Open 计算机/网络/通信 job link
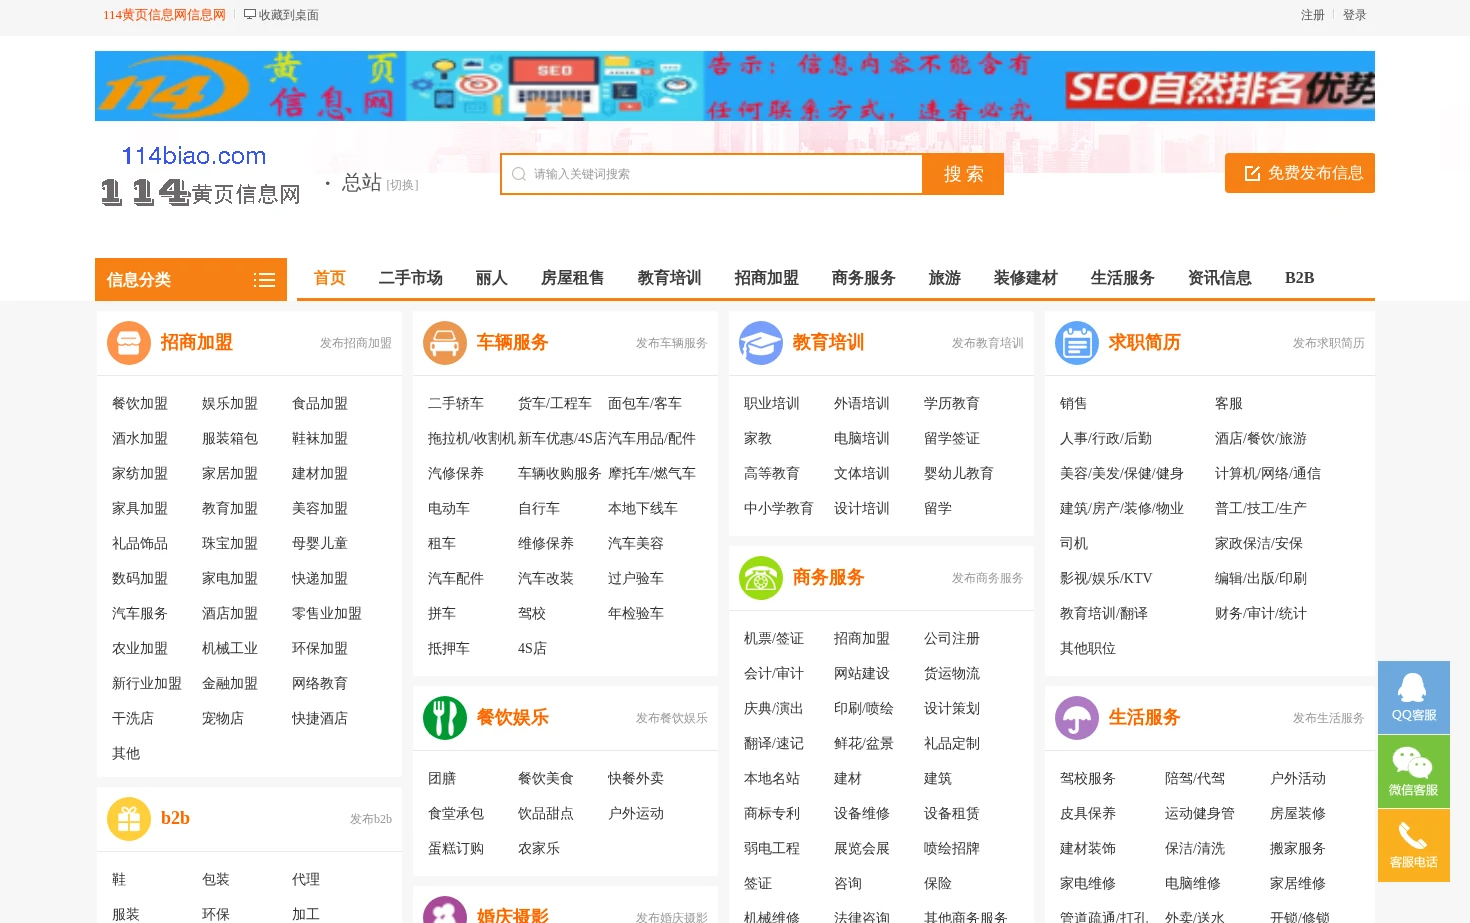1470x923 pixels. pos(1268,474)
